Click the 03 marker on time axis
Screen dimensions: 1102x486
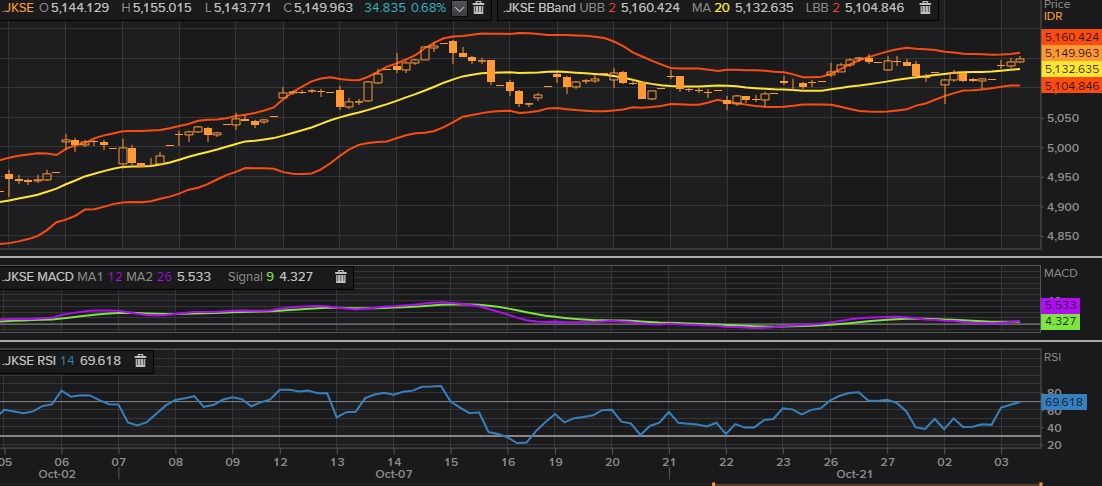pos(1002,462)
